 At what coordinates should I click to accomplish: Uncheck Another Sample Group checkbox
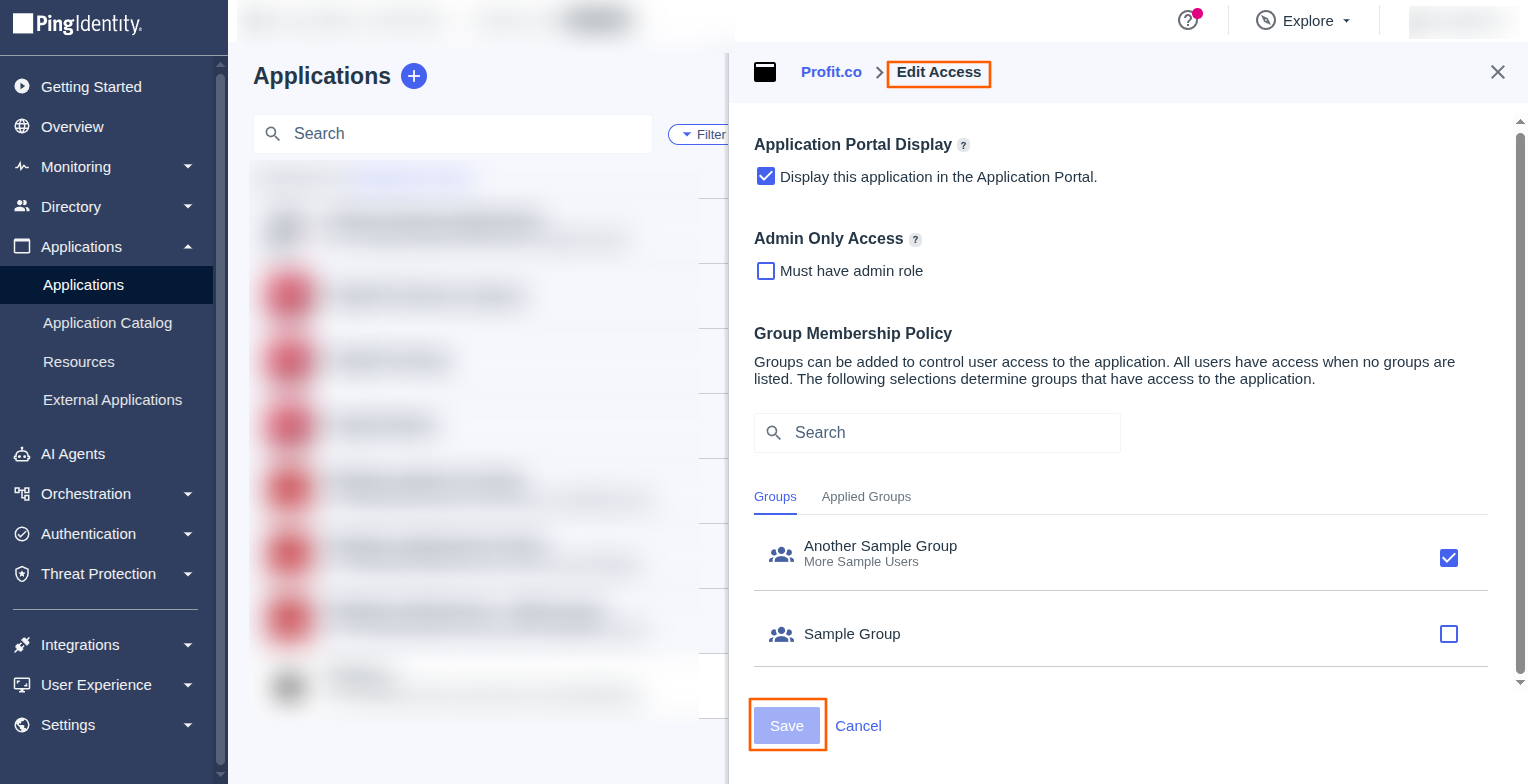coord(1449,557)
